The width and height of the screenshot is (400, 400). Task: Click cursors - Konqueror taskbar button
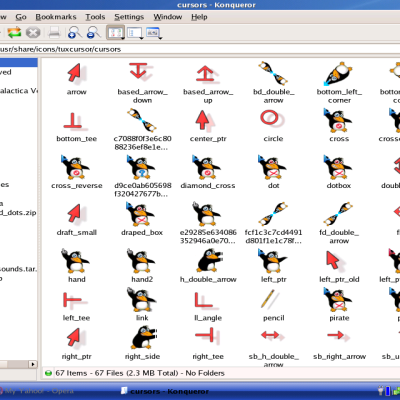165,391
